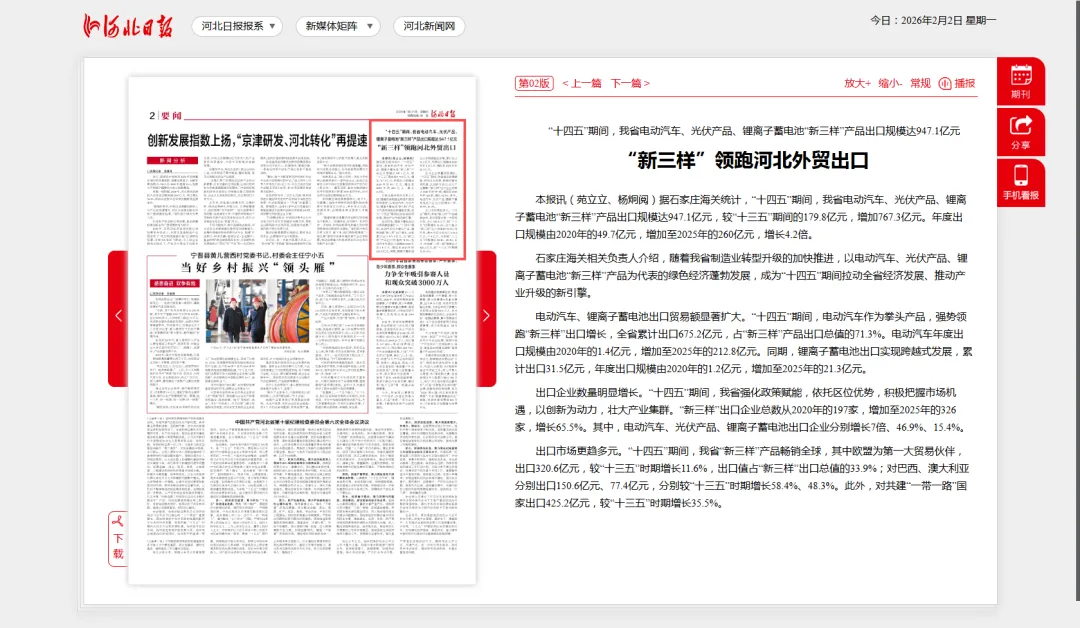The width and height of the screenshot is (1080, 628).
Task: Enlarge text with 放大+
Action: (857, 83)
